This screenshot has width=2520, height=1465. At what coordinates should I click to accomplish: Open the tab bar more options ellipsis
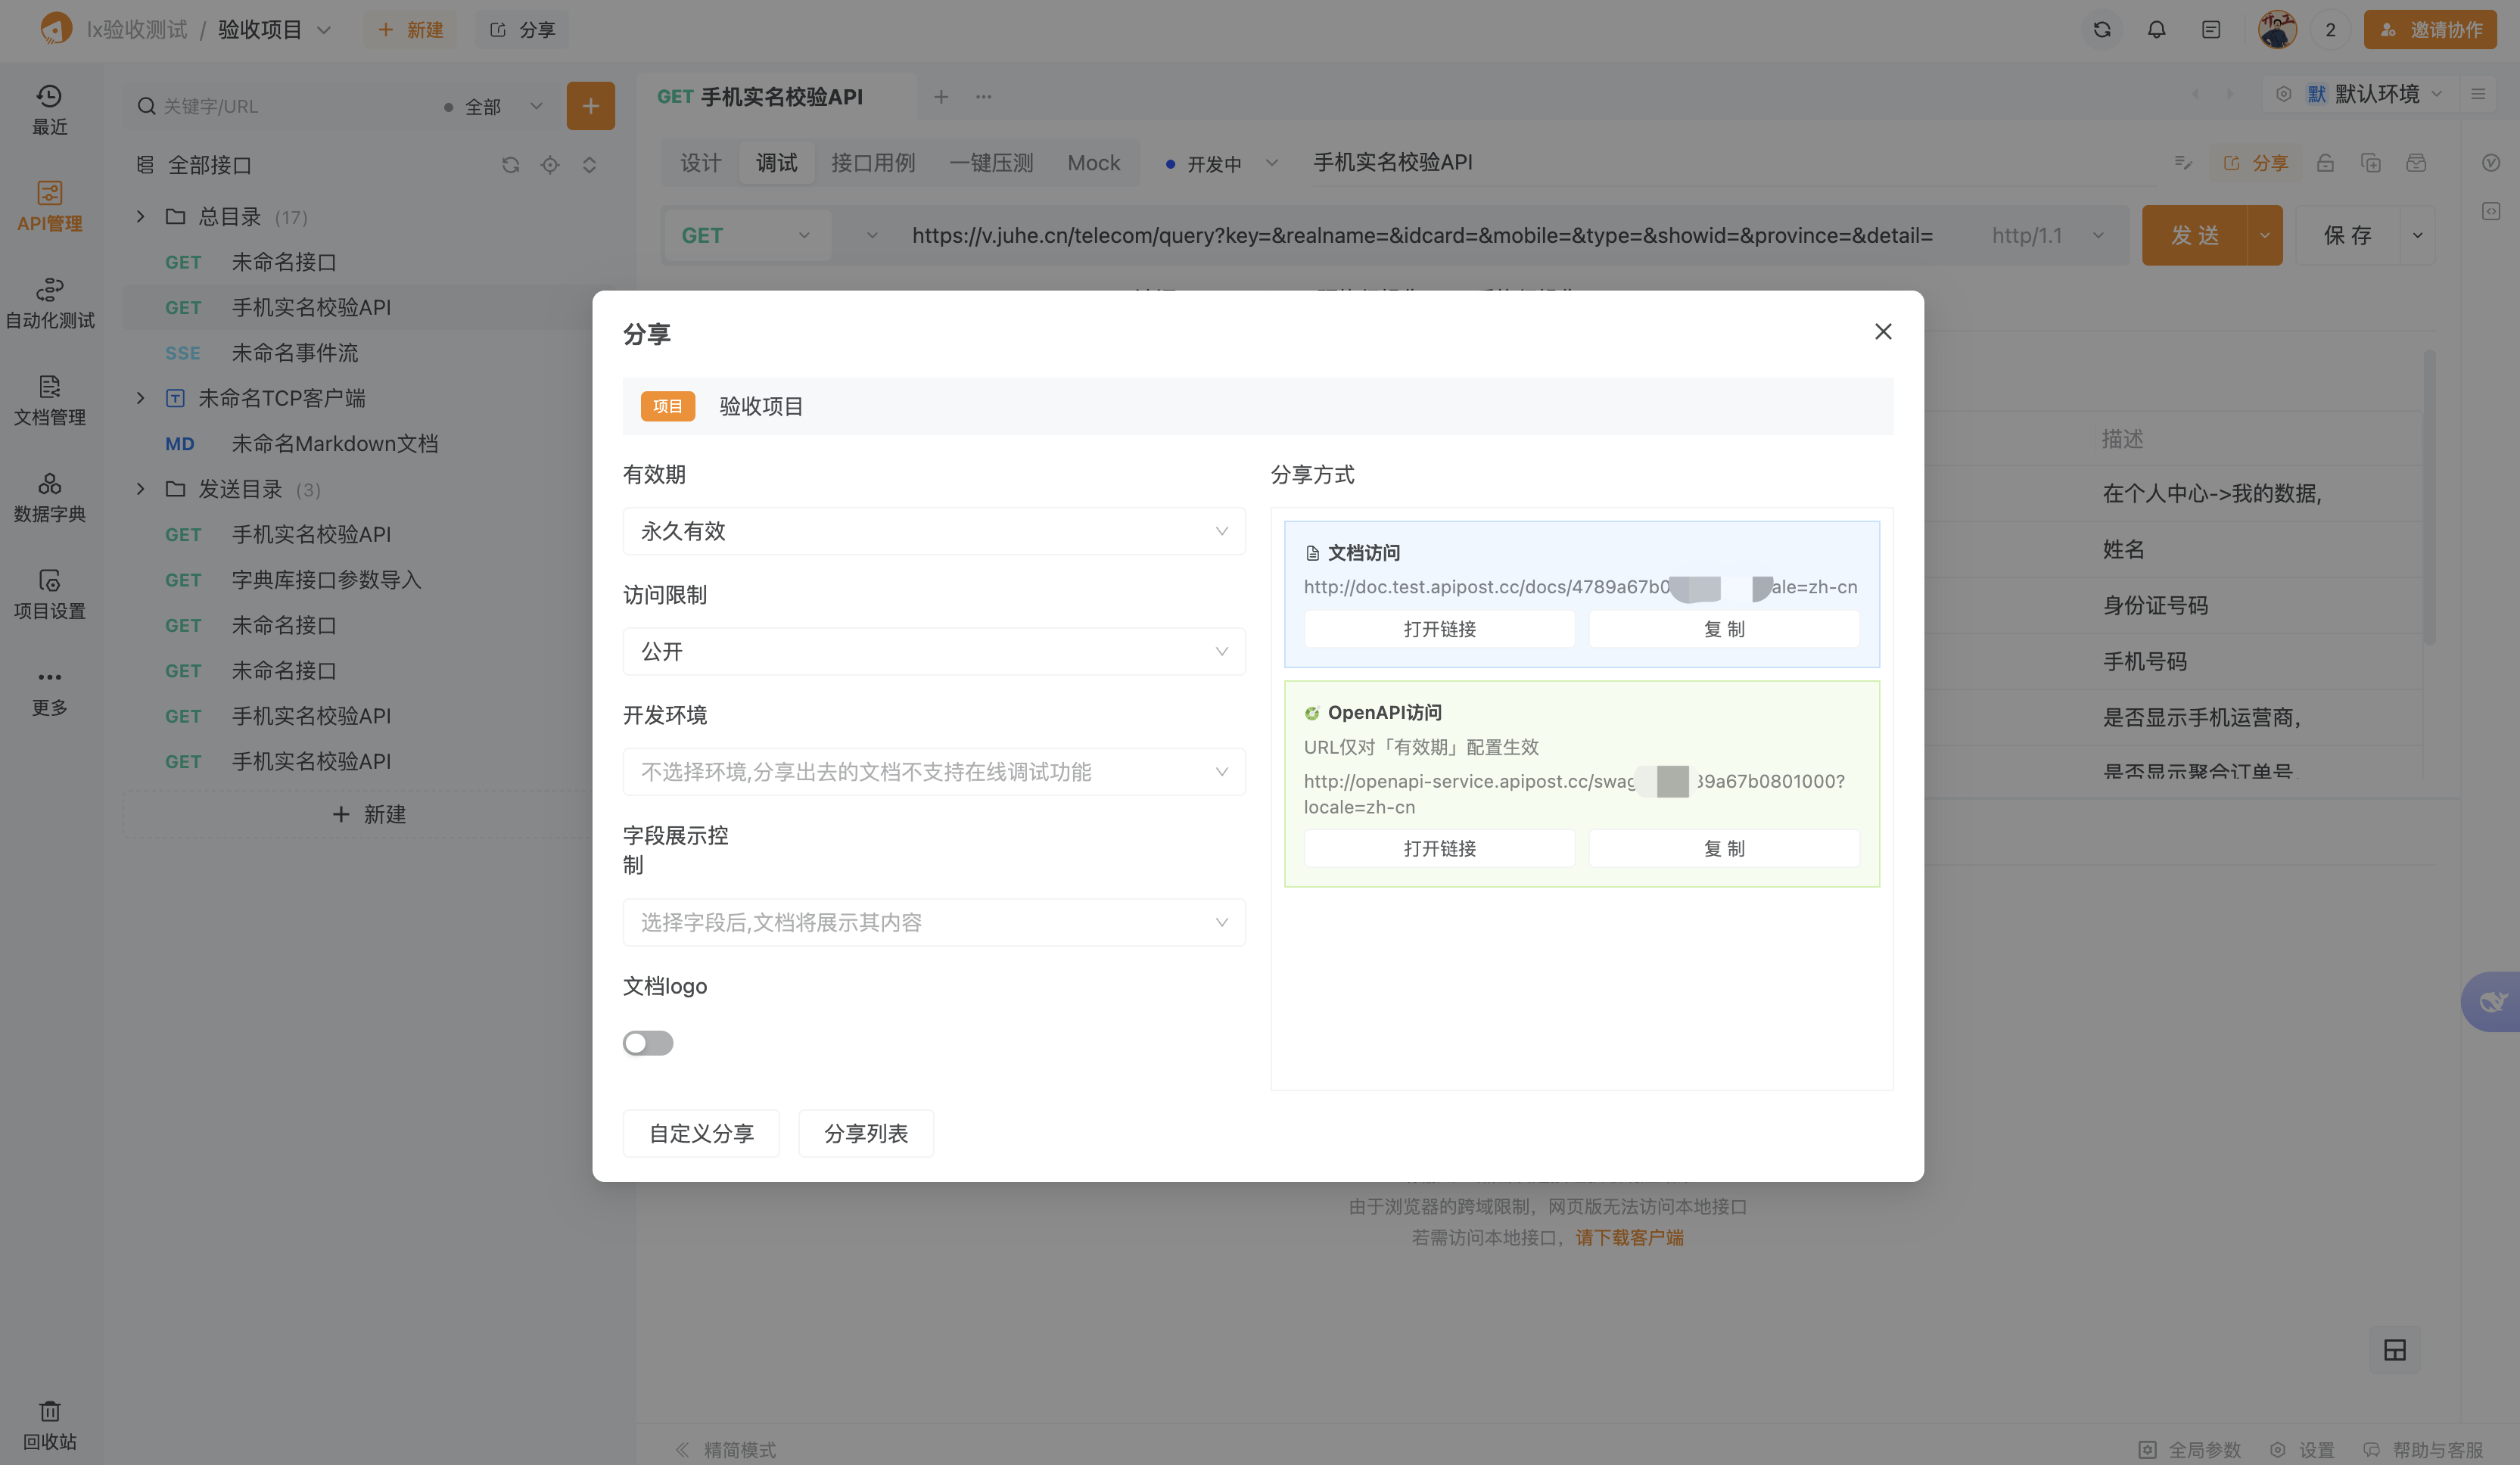coord(983,96)
